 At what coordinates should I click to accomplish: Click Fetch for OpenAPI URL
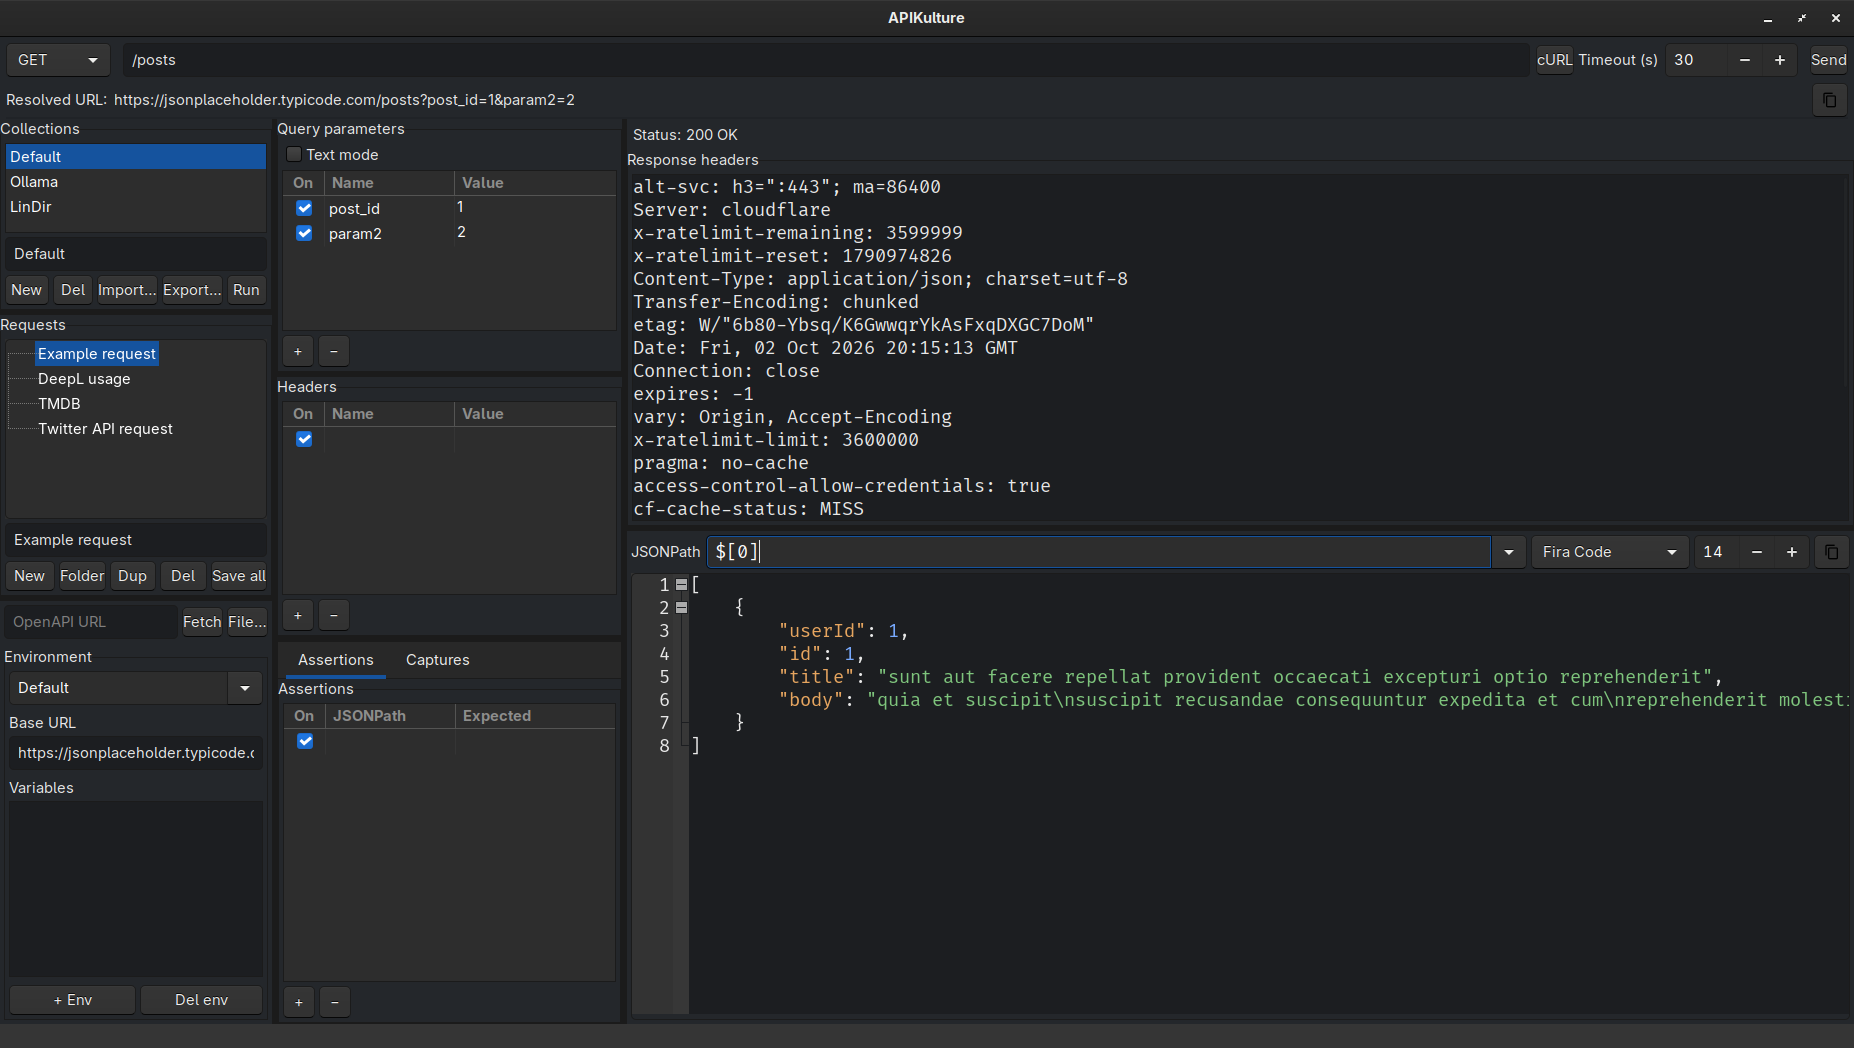point(202,622)
